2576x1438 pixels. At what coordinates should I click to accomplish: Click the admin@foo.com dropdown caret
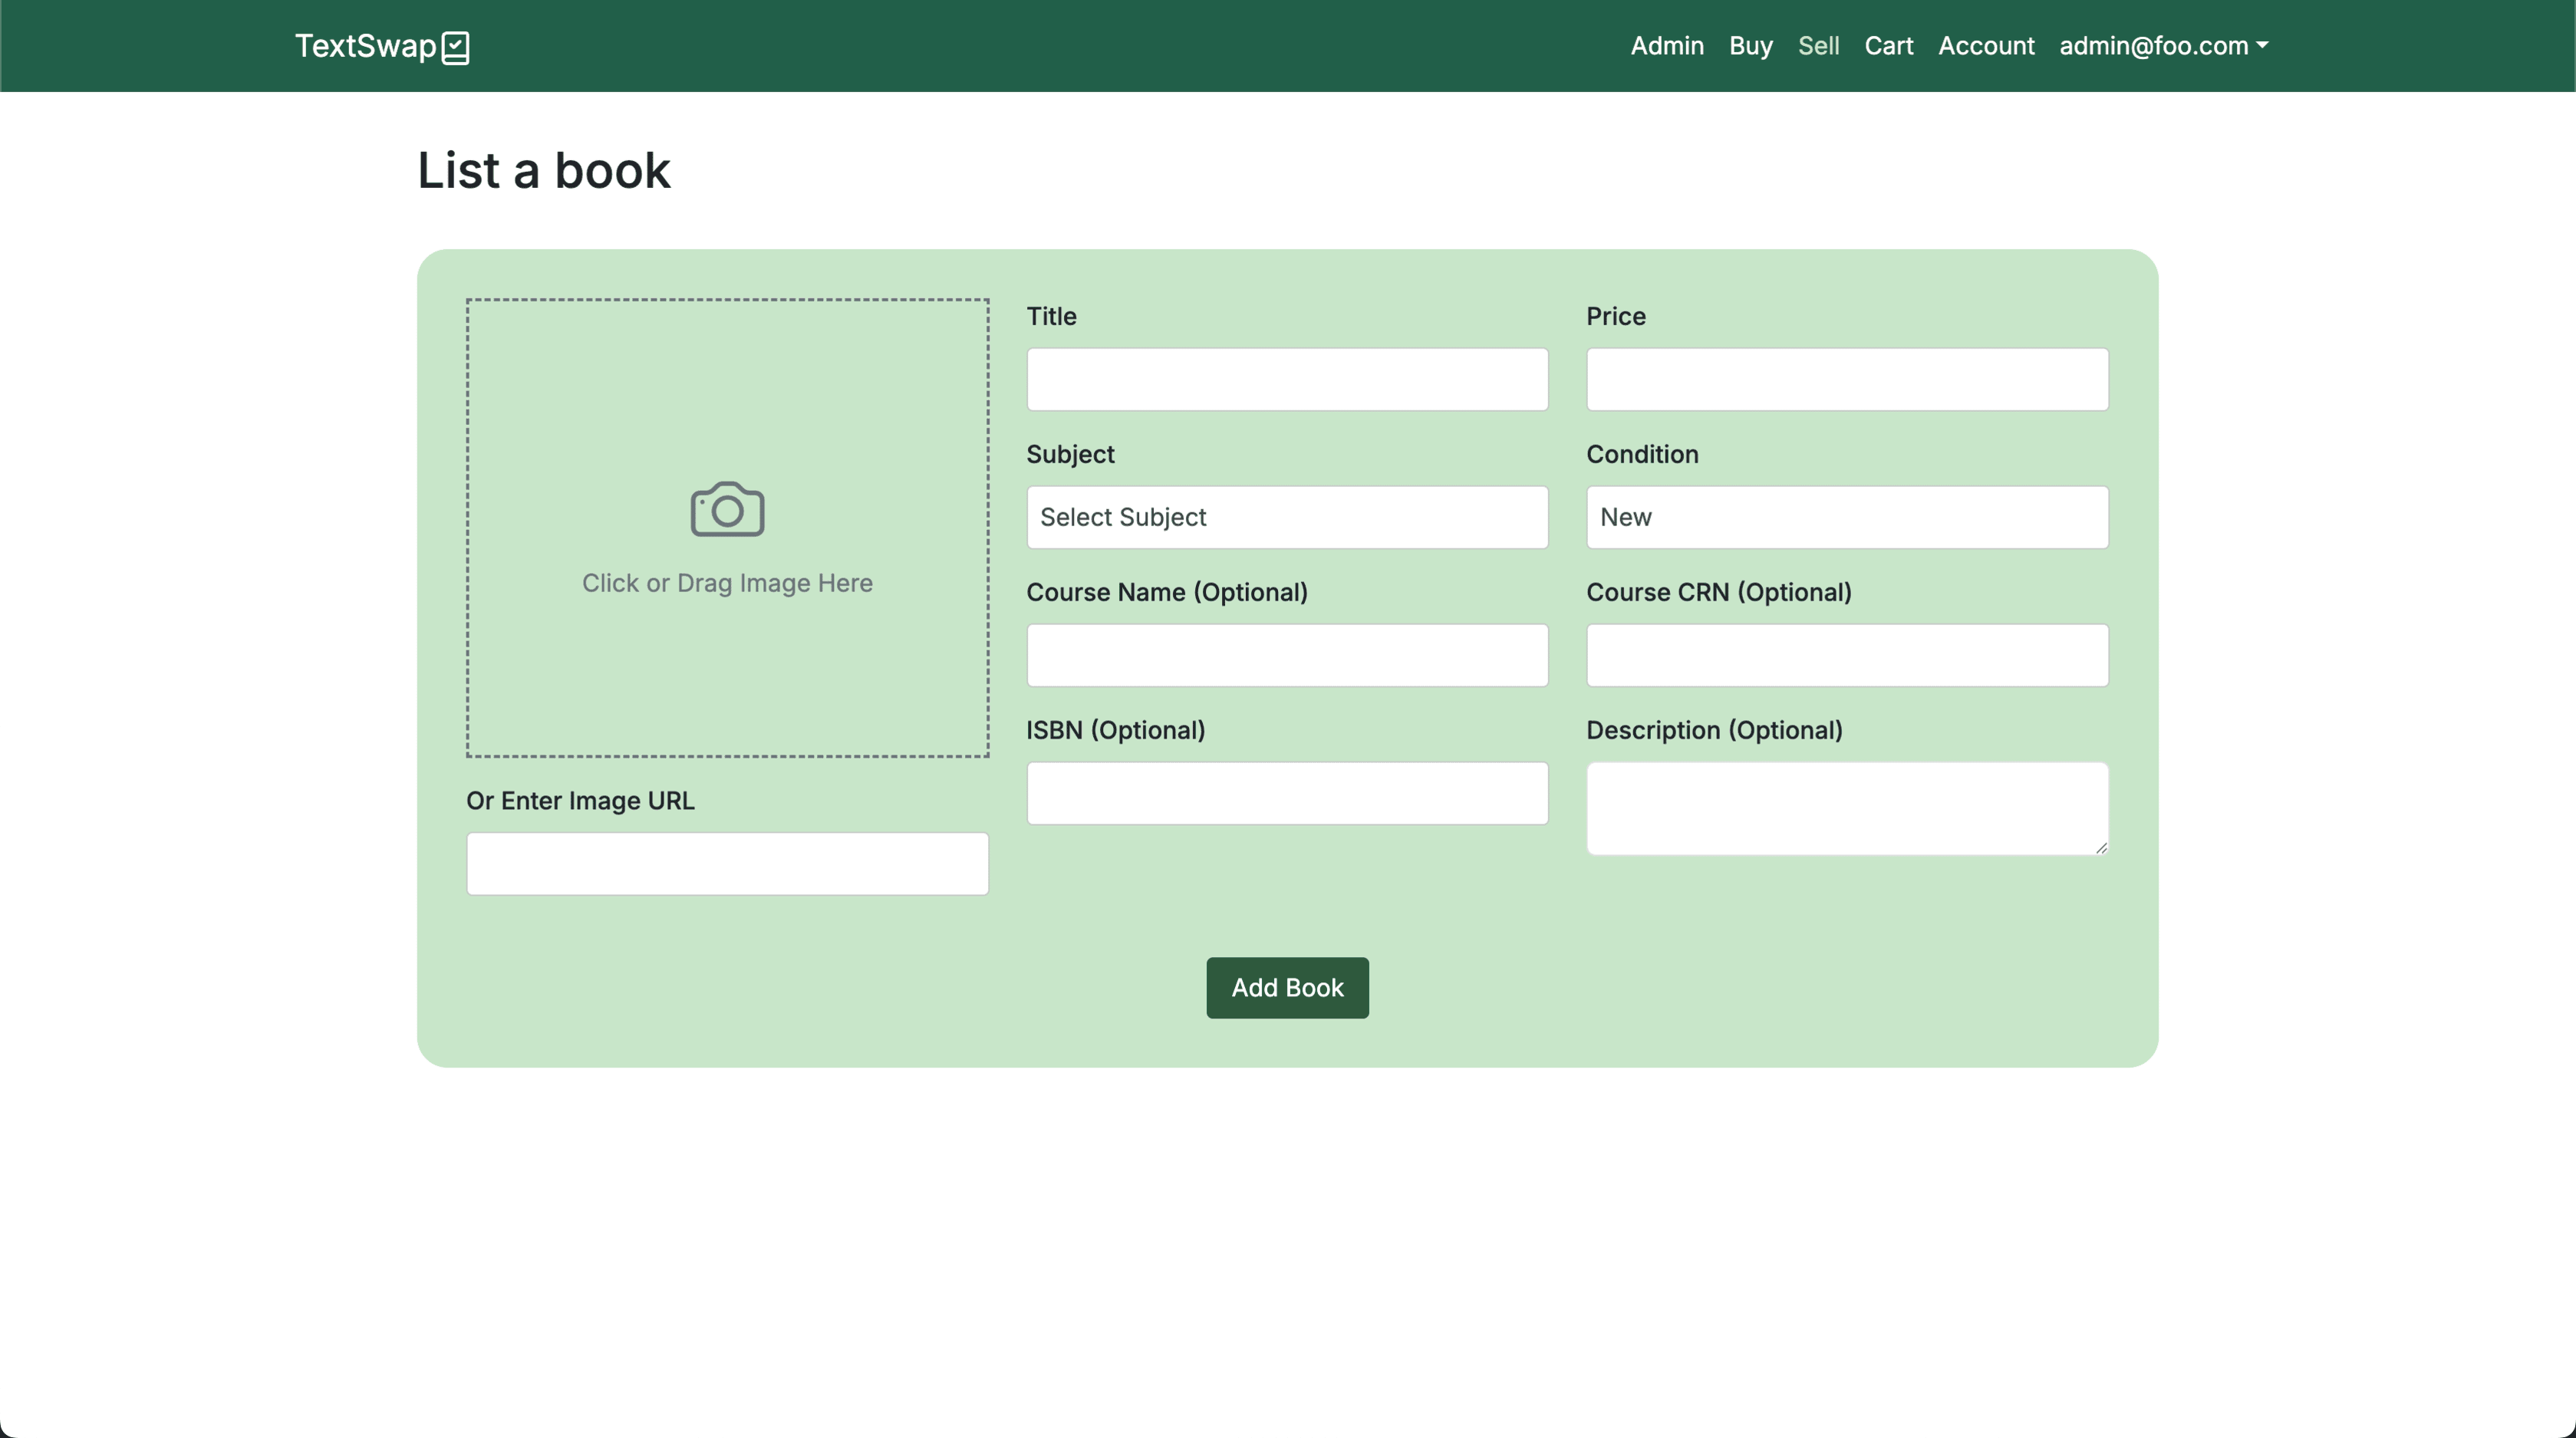[x=2262, y=46]
